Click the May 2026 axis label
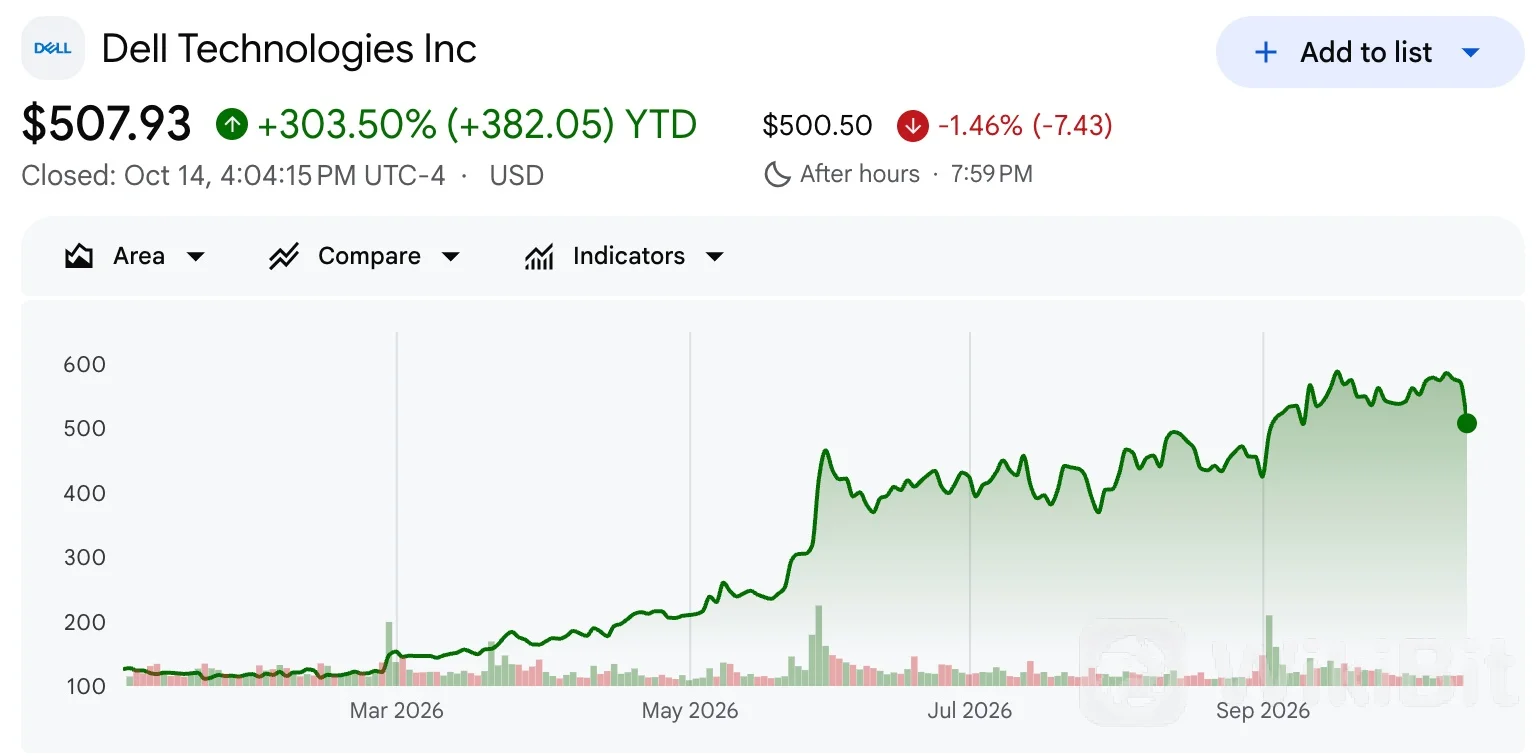Screen dimensions: 1540x756 690,711
